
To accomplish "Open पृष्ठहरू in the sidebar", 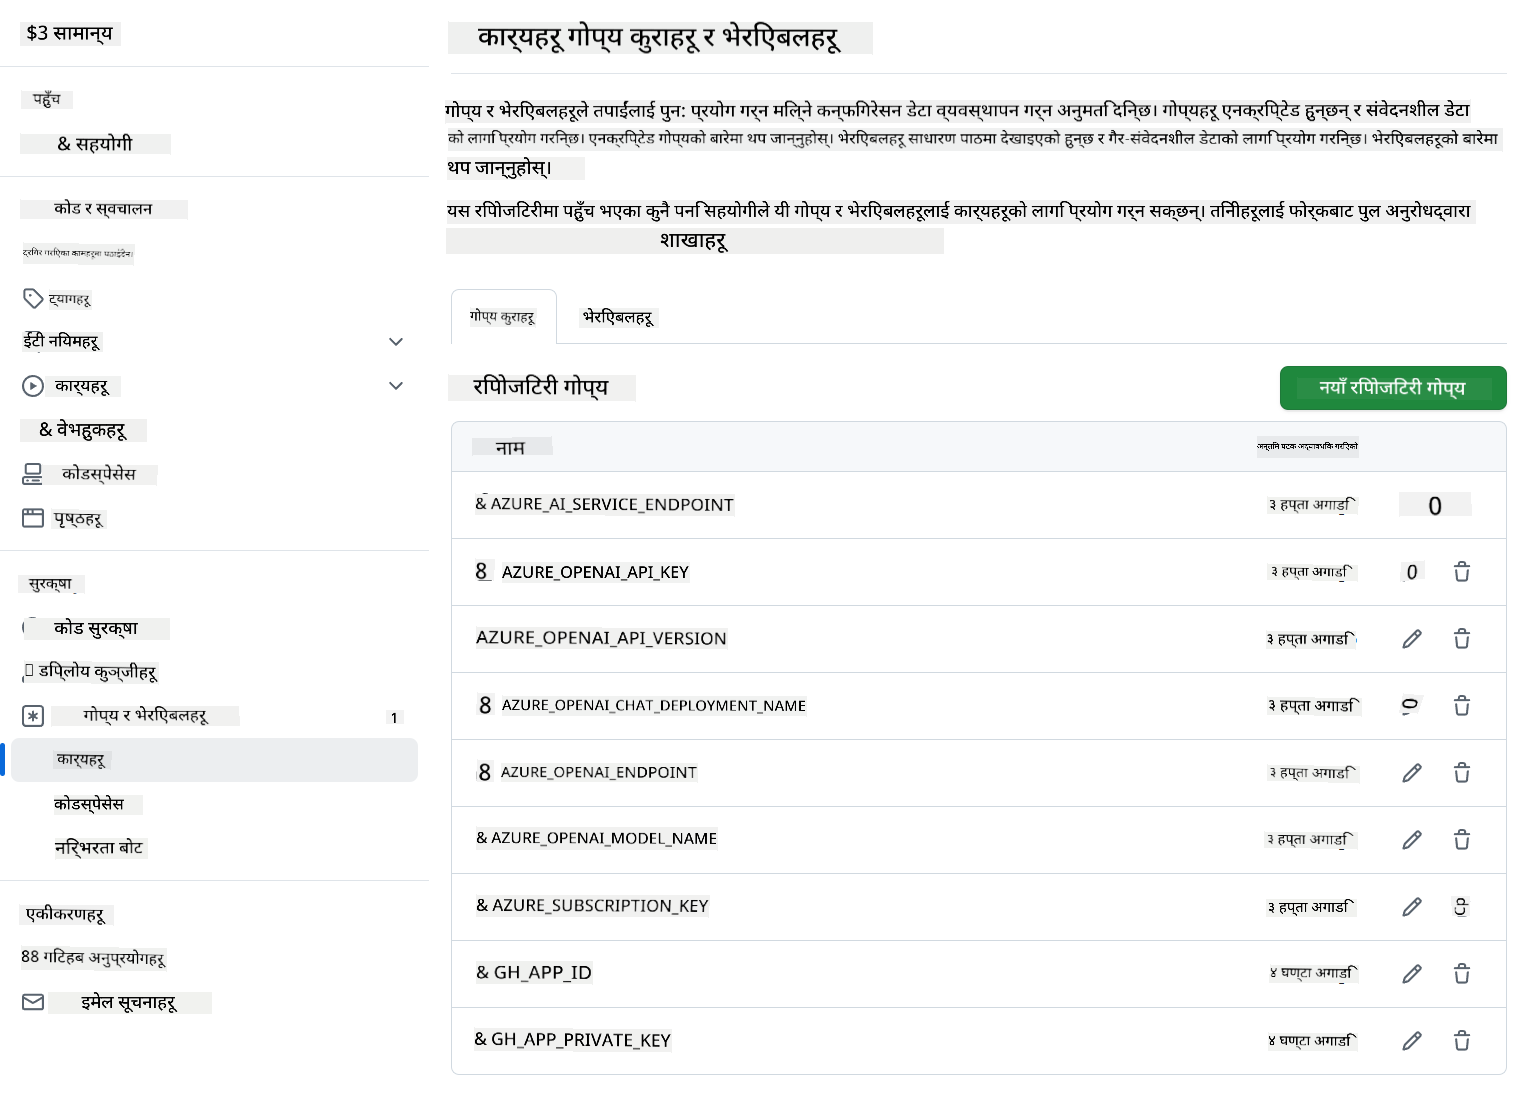I will click(78, 518).
